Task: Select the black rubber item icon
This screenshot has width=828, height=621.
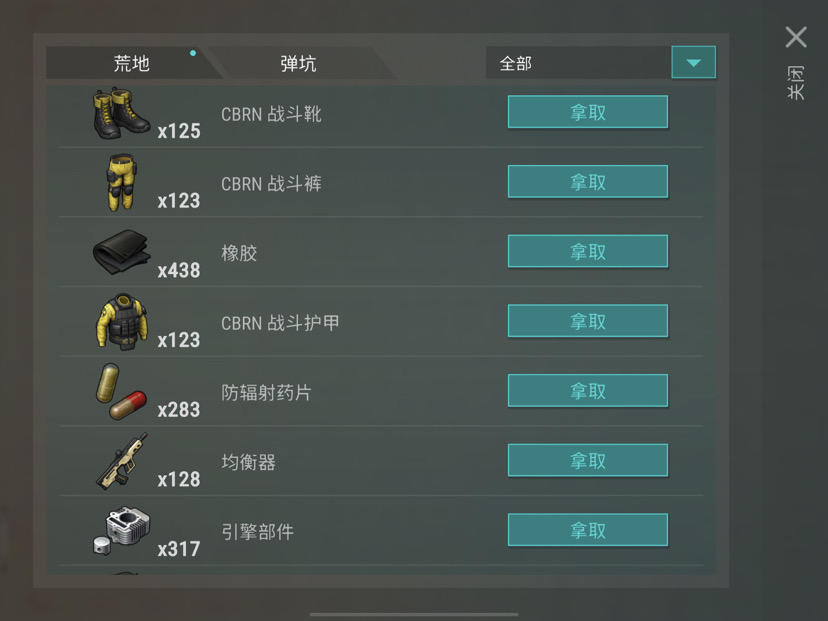Action: (121, 252)
